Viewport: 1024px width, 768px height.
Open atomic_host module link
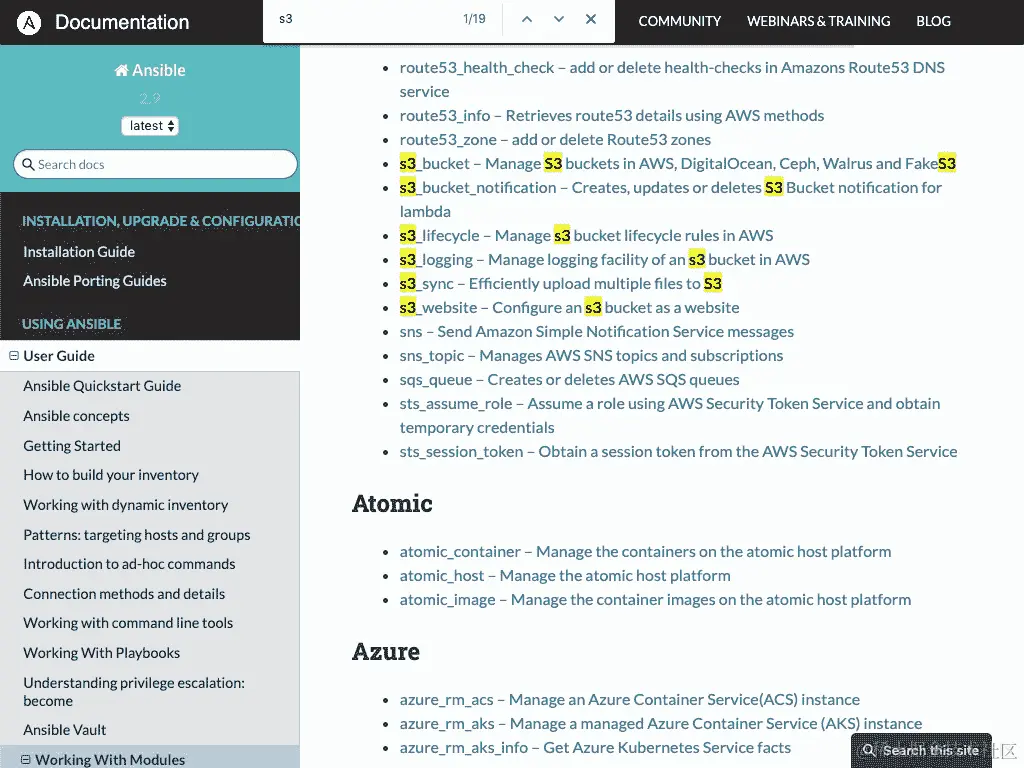(x=565, y=575)
